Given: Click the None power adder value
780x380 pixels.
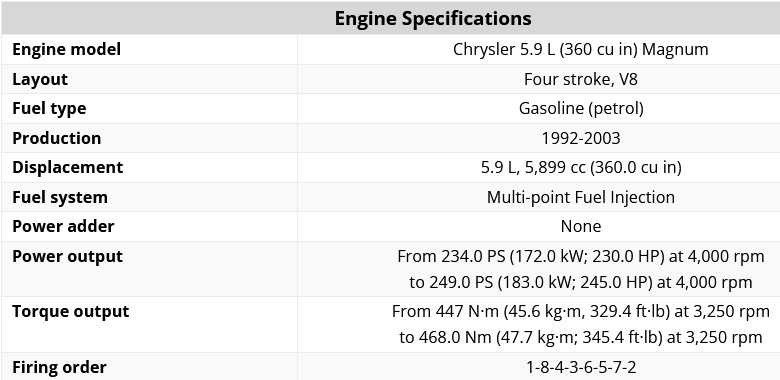Looking at the screenshot, I should tap(581, 226).
